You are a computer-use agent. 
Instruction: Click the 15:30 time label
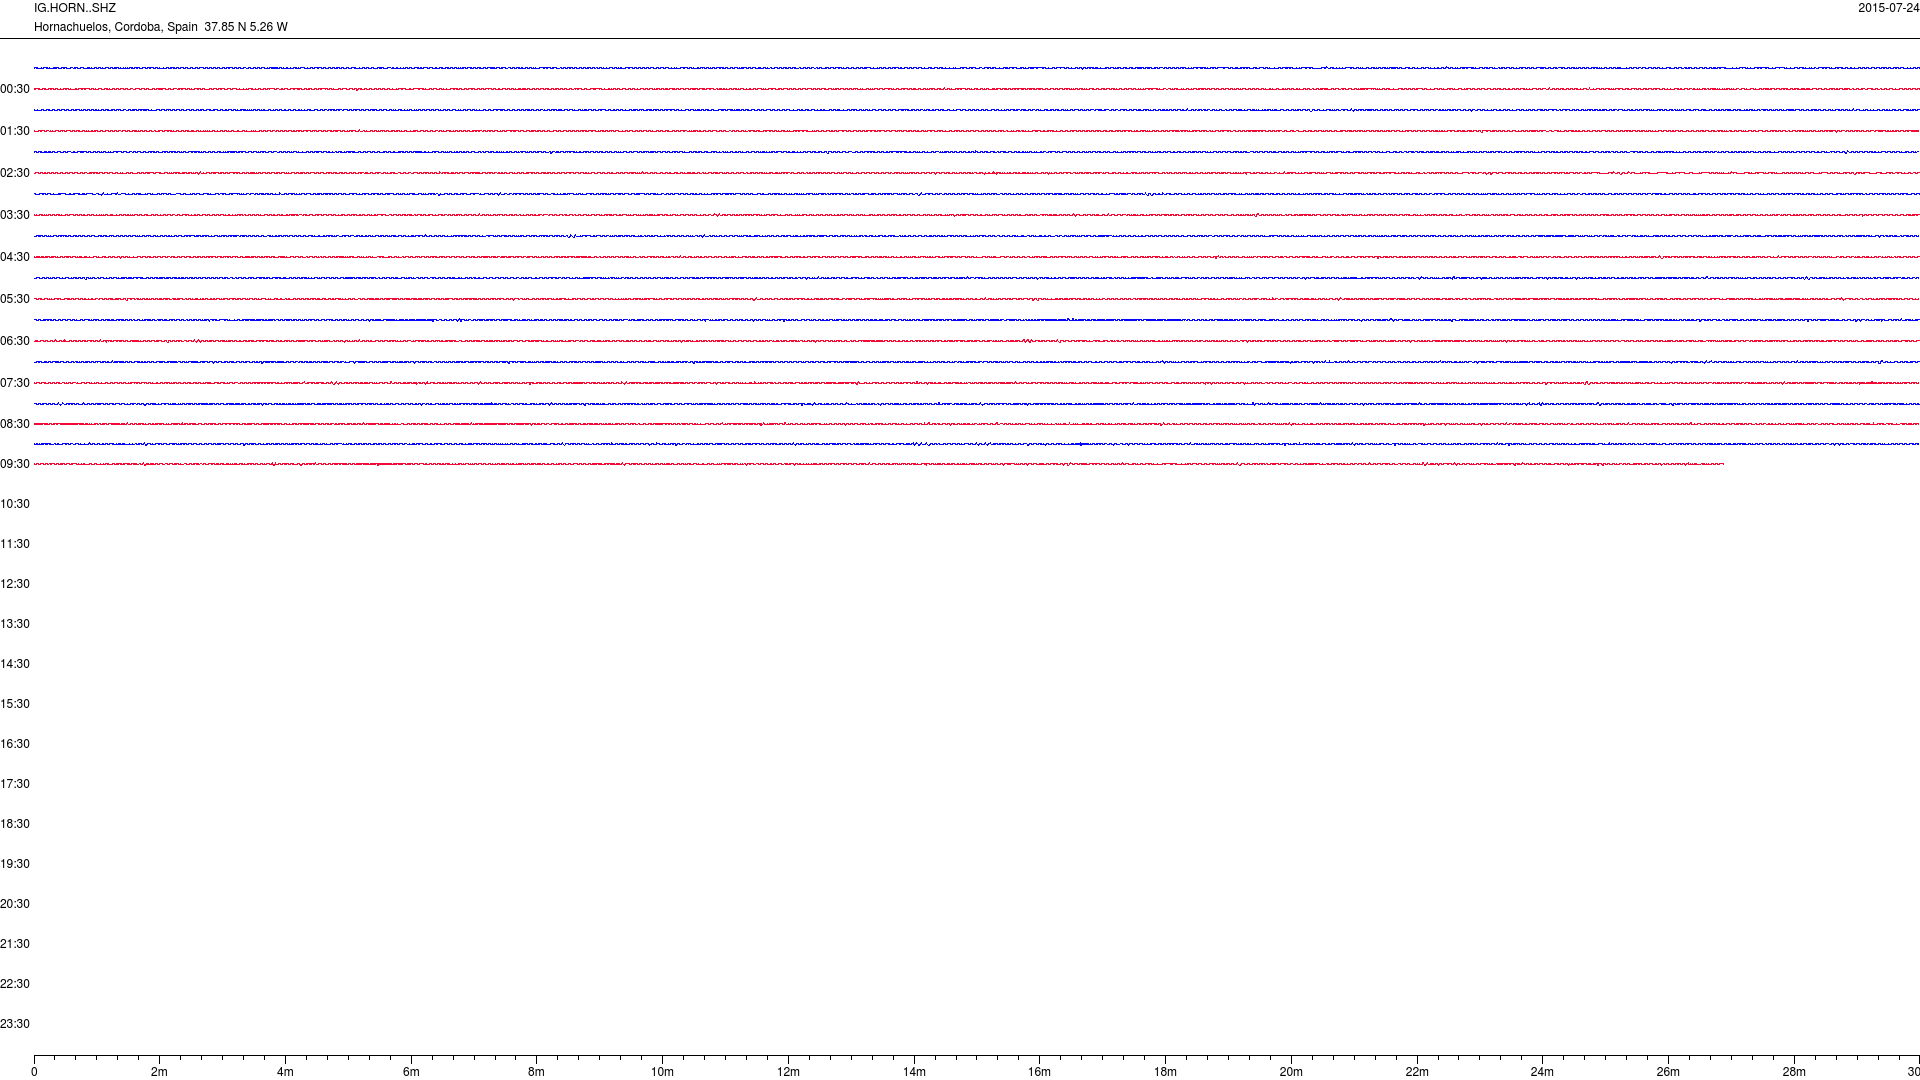coord(15,704)
